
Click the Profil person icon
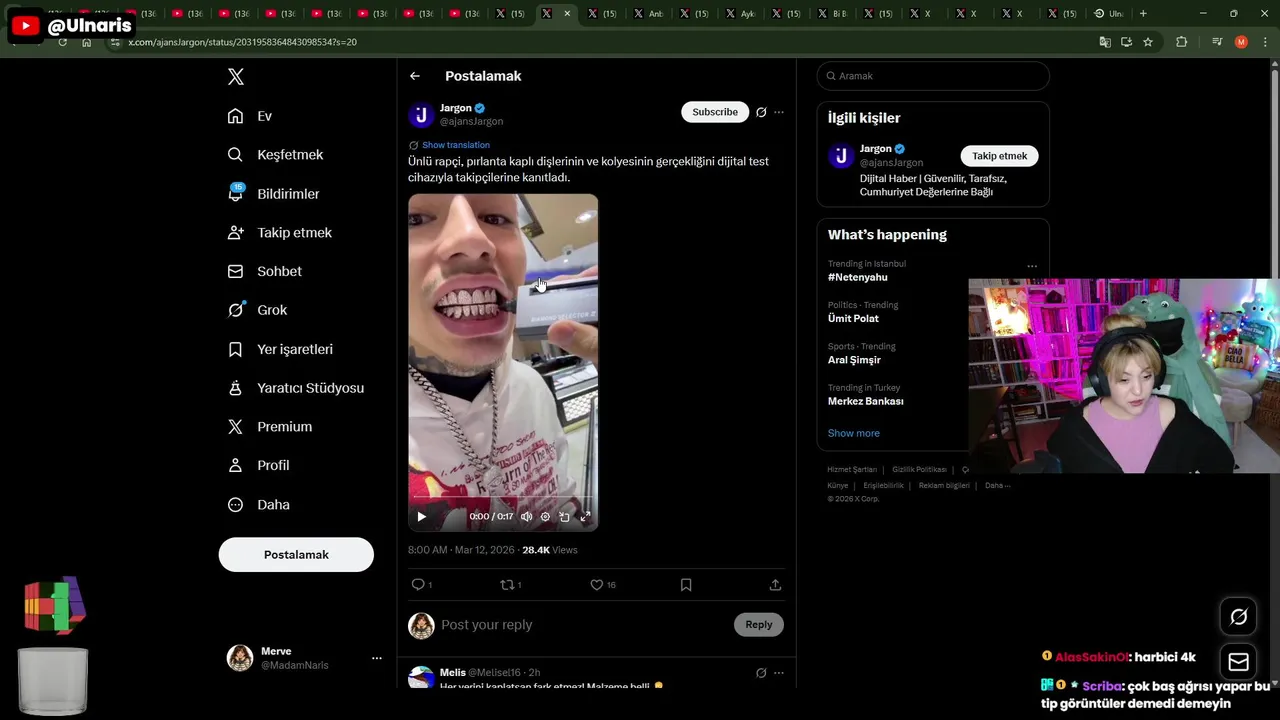(x=235, y=466)
